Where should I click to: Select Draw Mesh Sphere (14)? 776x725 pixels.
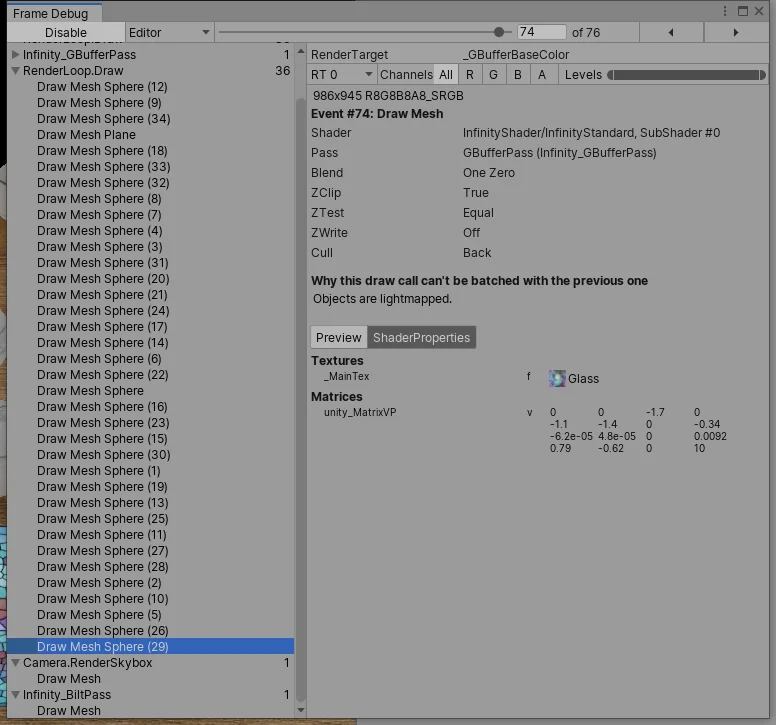click(151, 343)
